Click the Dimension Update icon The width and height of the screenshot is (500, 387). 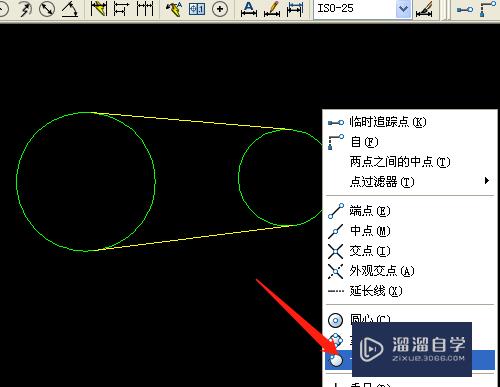pos(295,9)
